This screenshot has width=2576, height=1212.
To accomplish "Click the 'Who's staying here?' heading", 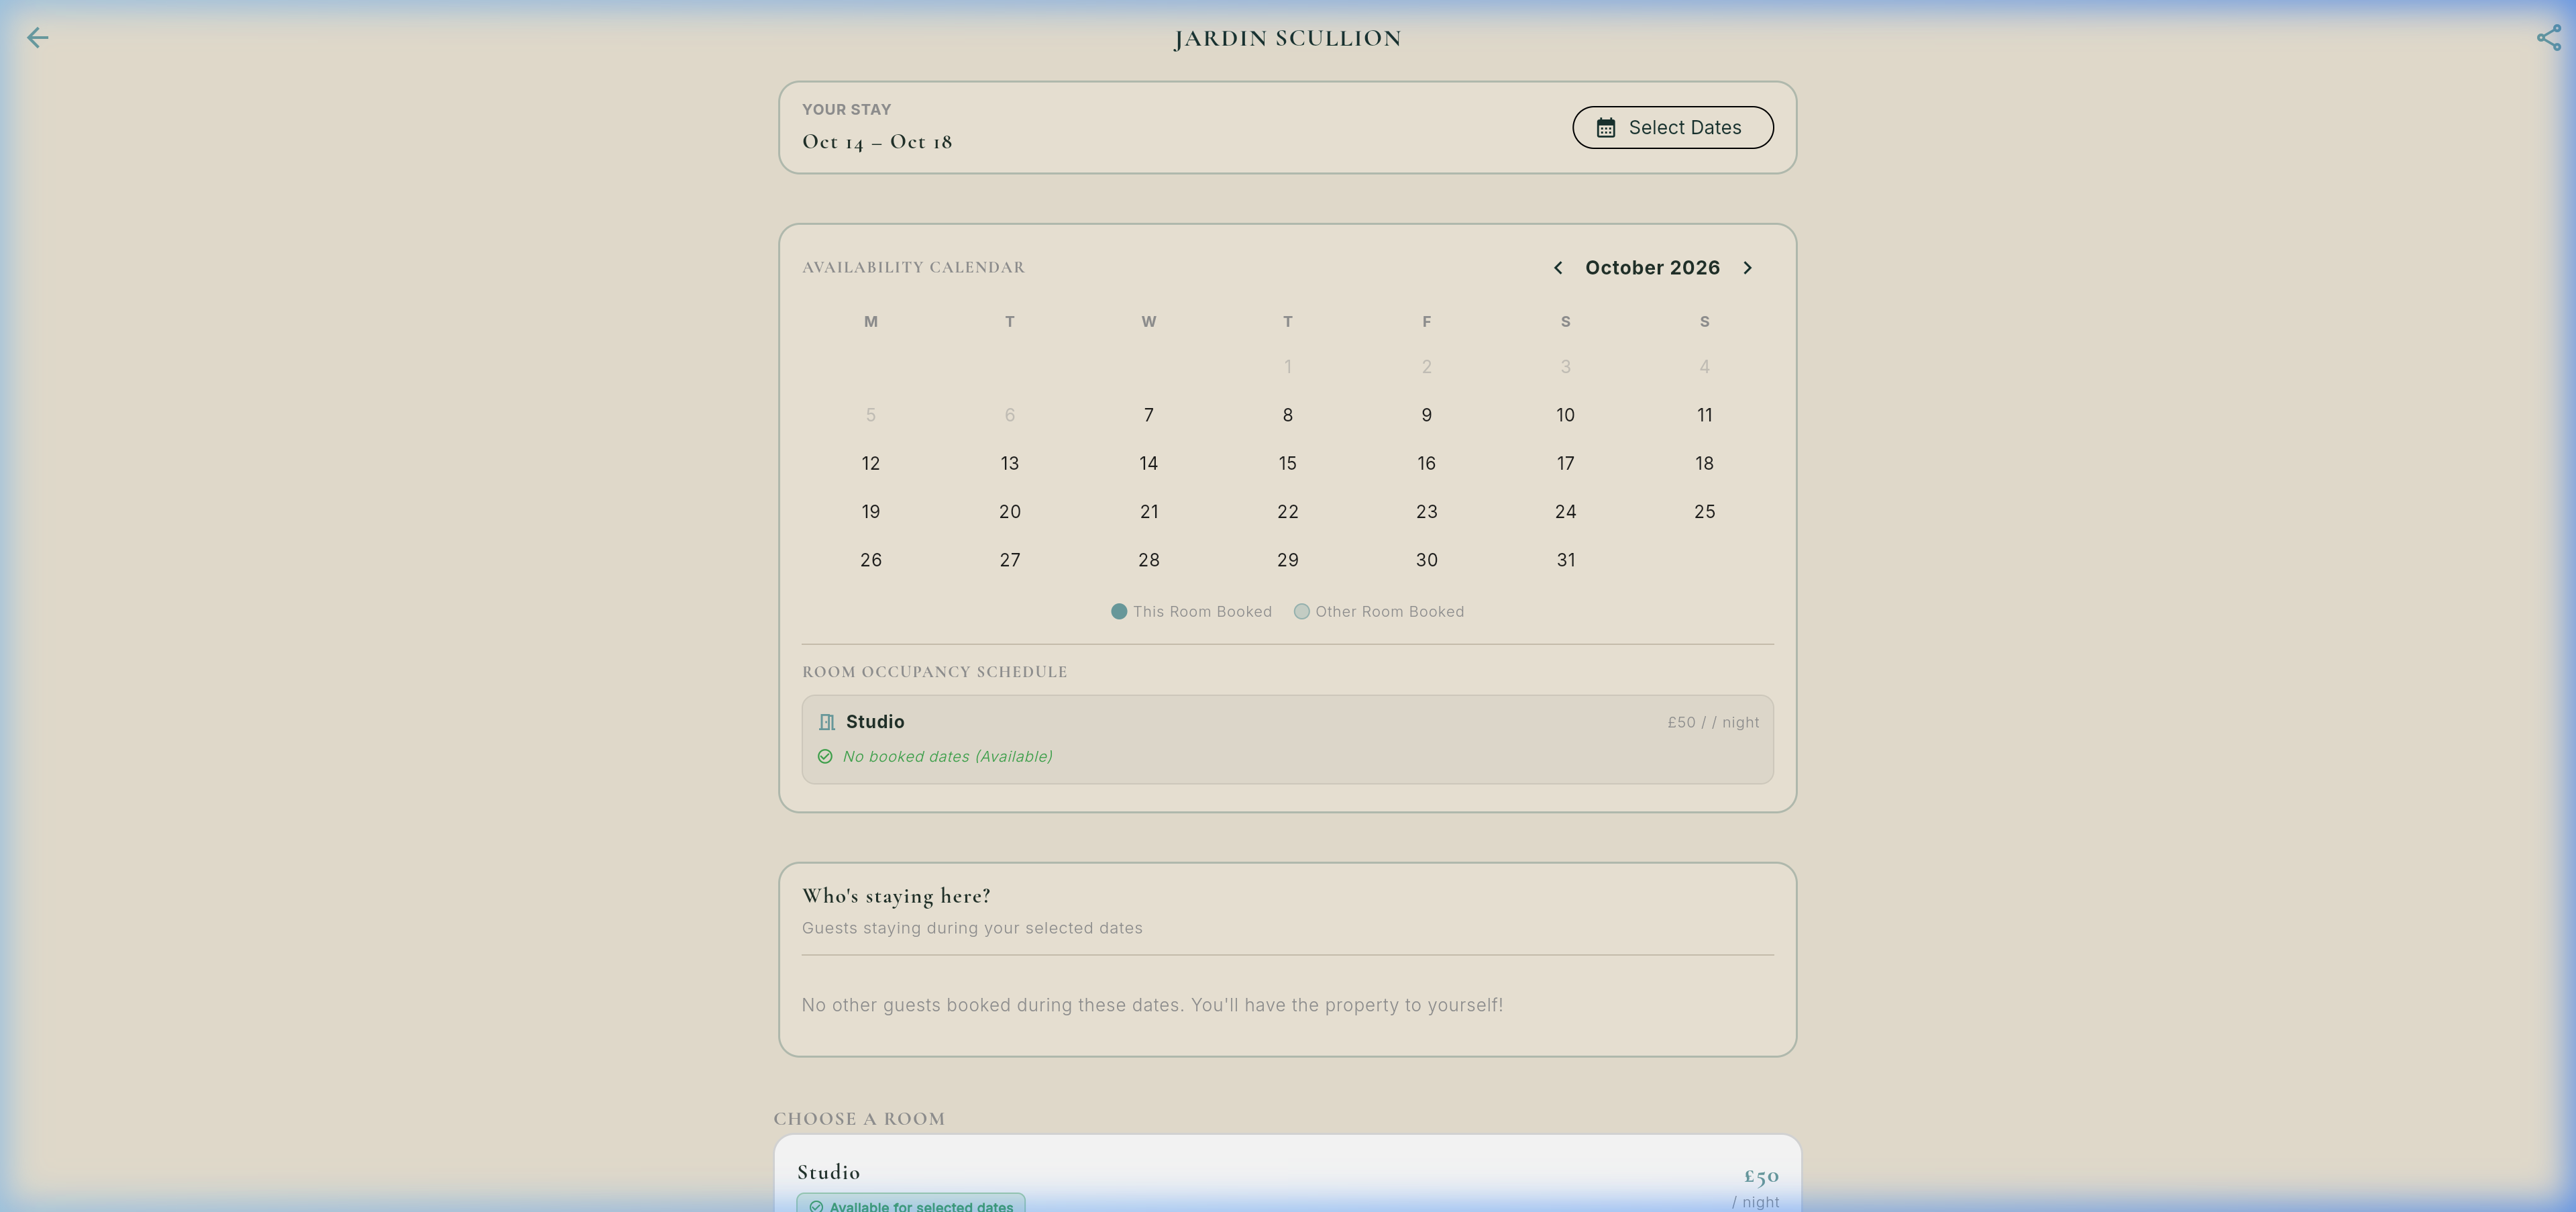I will pos(896,896).
